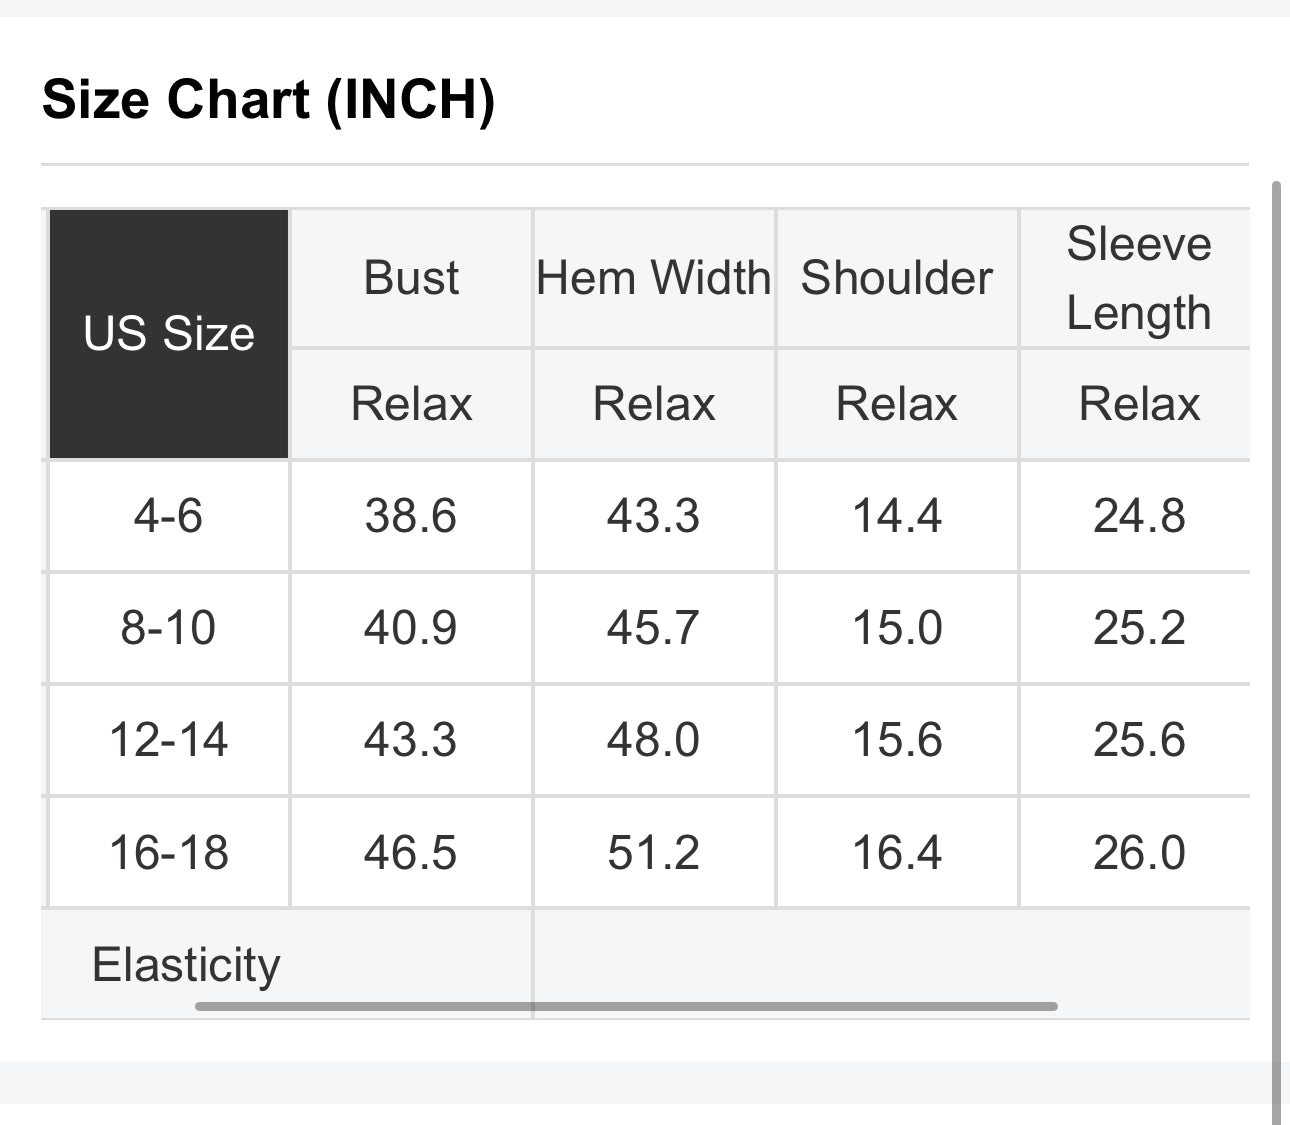Click the horizontal scrollbar under the table
Viewport: 1290px width, 1125px height.
coord(626,1006)
